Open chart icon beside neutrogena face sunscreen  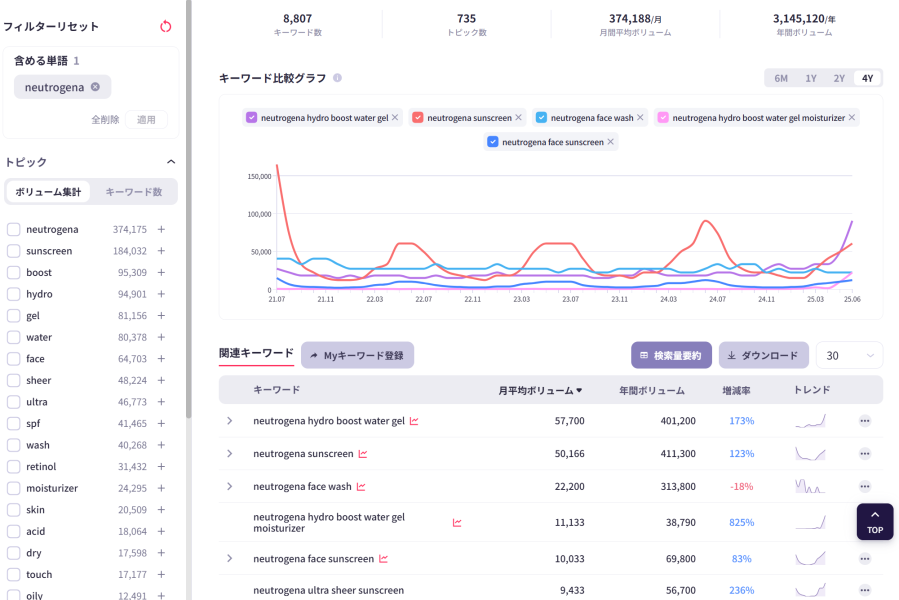point(384,559)
